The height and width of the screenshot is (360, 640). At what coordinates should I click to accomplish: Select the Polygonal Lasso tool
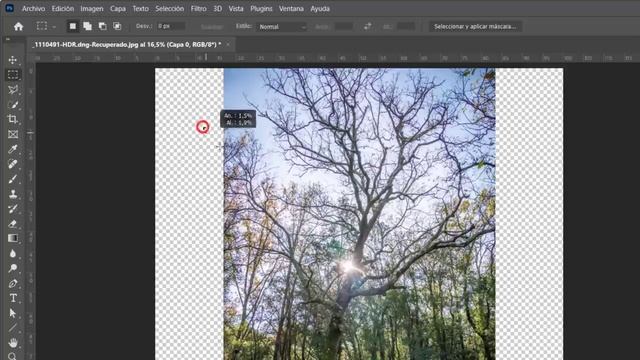click(13, 89)
